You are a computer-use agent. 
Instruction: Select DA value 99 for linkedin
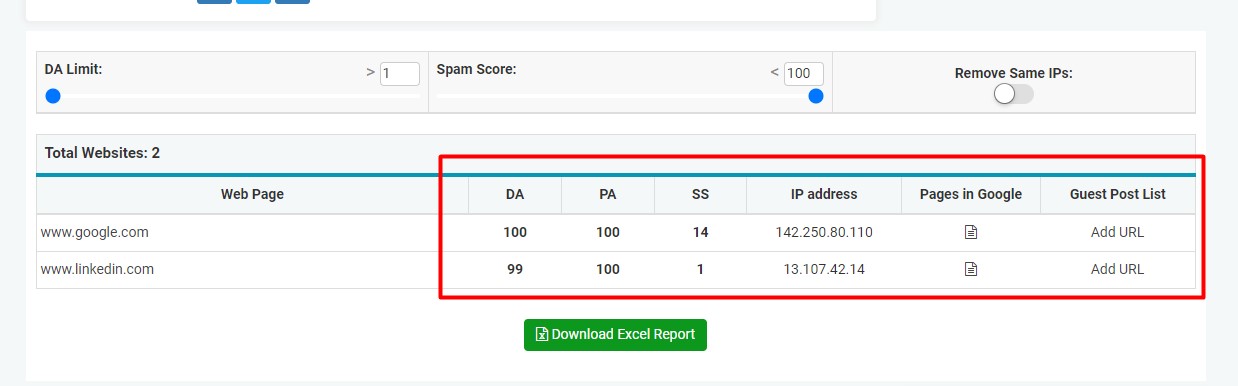pos(515,269)
